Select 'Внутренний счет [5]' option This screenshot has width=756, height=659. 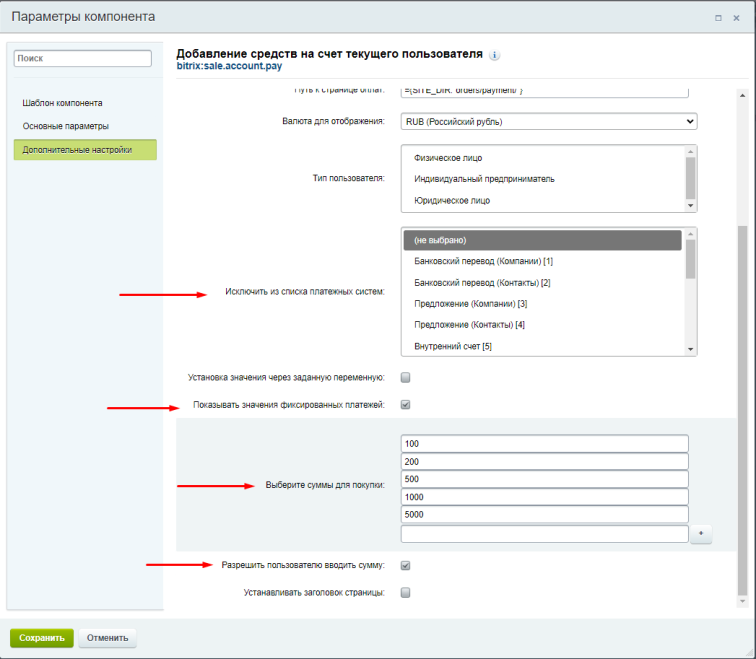click(x=542, y=346)
